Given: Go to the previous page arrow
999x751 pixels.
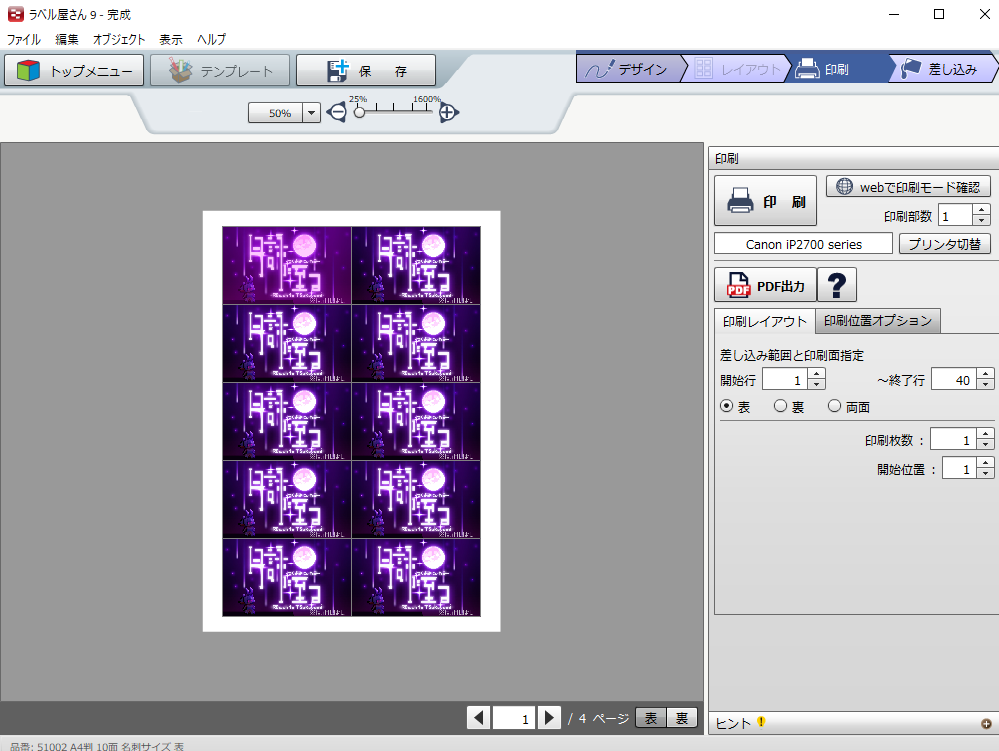Looking at the screenshot, I should pos(478,718).
